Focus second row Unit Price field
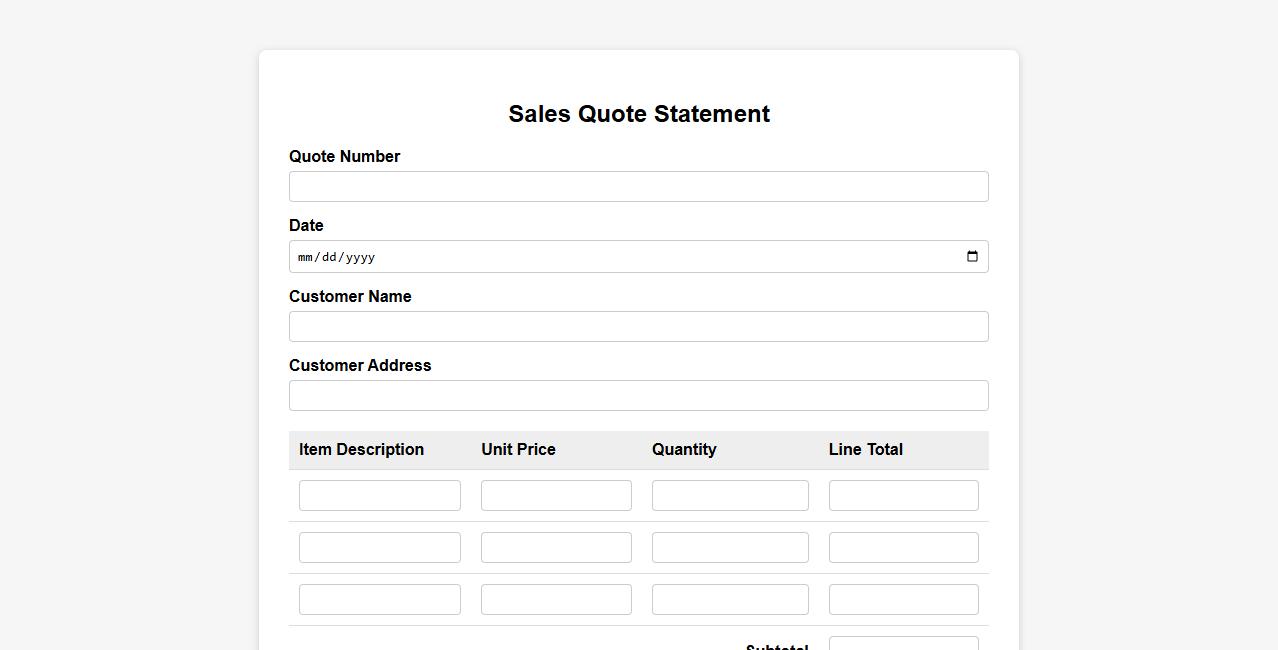This screenshot has width=1278, height=650. 556,548
